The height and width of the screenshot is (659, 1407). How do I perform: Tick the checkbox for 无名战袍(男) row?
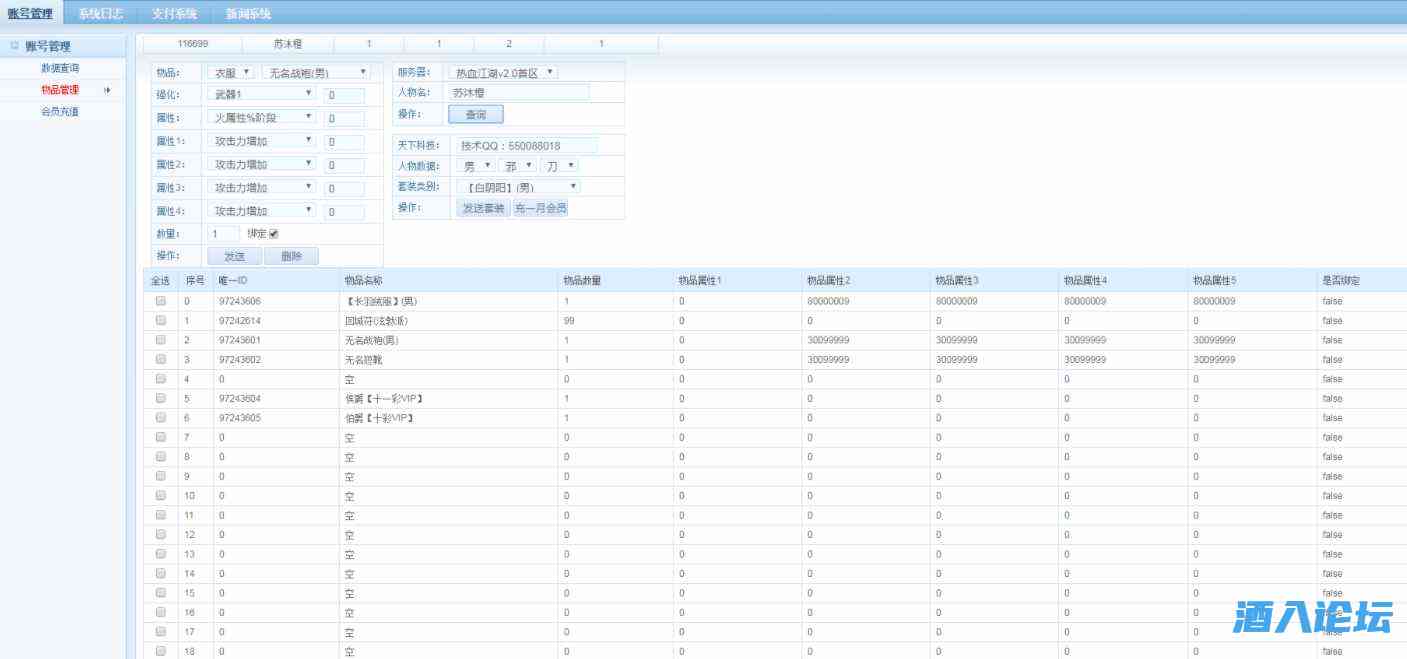[160, 340]
